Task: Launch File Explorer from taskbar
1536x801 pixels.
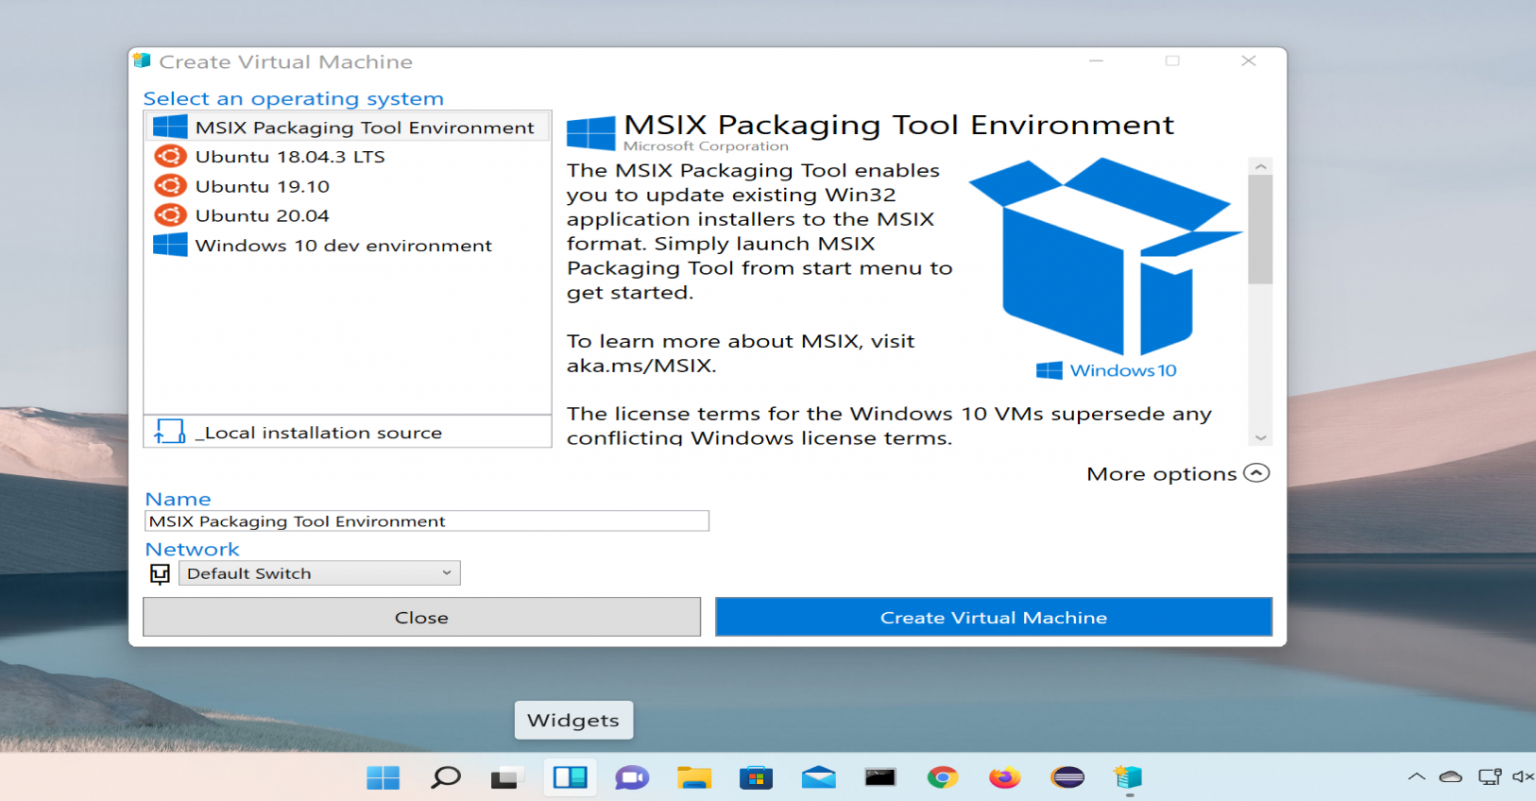Action: pos(694,777)
